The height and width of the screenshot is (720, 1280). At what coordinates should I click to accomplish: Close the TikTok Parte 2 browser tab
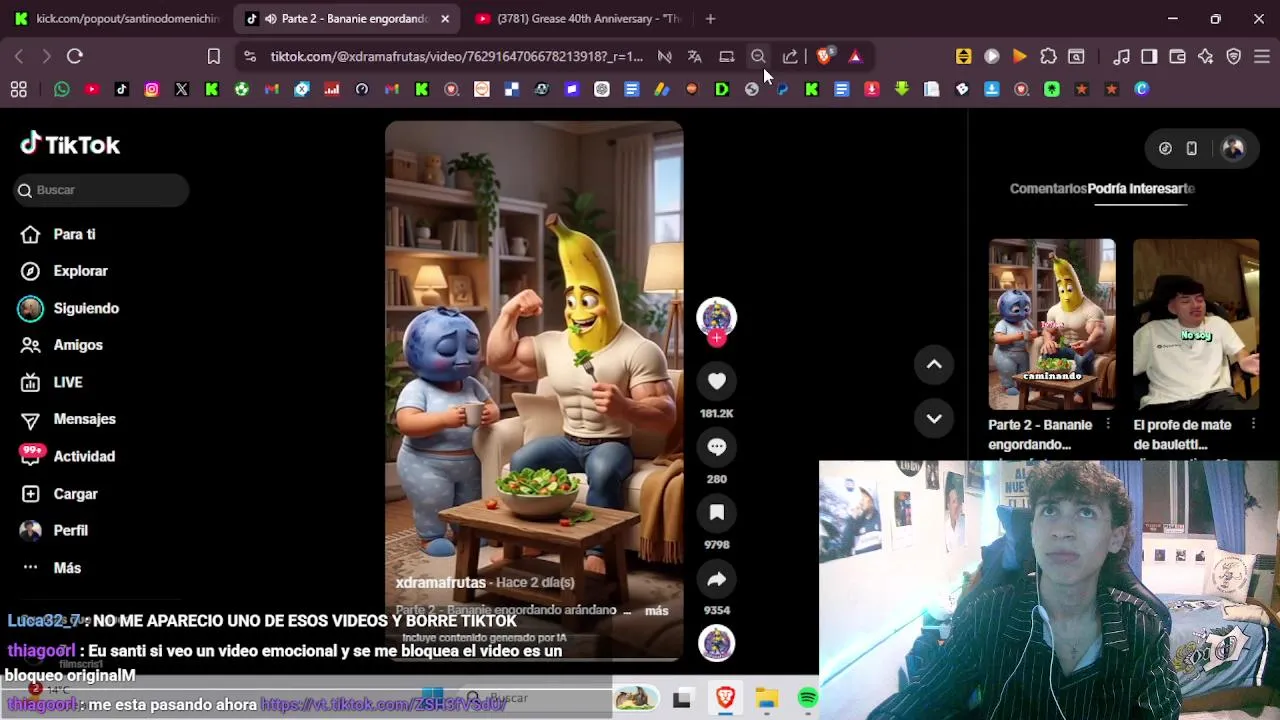click(x=445, y=18)
